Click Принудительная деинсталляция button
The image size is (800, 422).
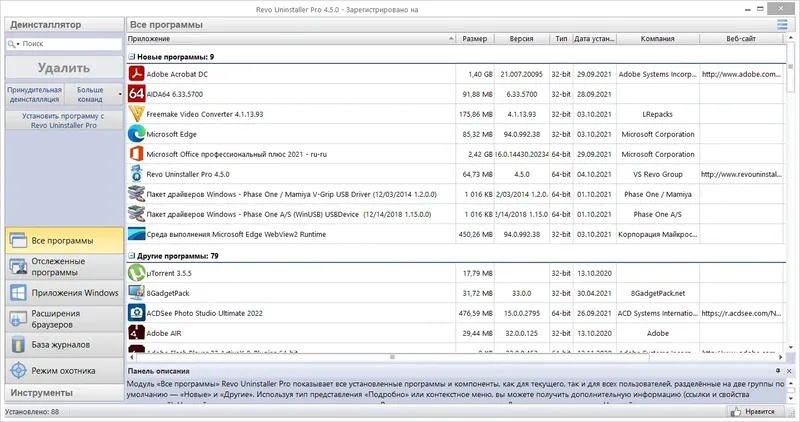pos(35,94)
